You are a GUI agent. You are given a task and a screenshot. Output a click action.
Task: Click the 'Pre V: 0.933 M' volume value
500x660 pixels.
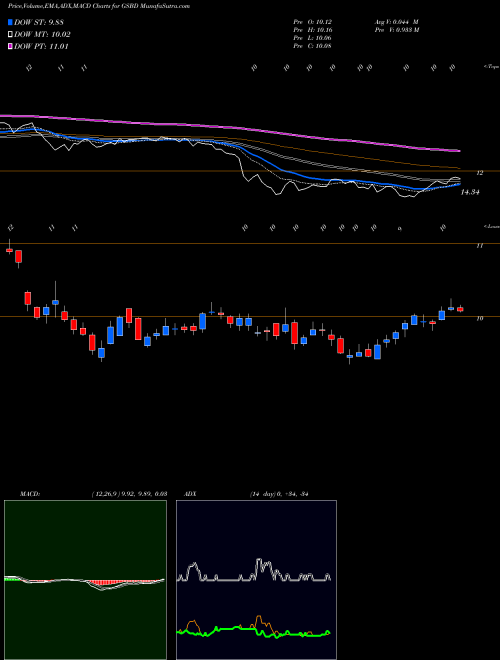tap(396, 30)
